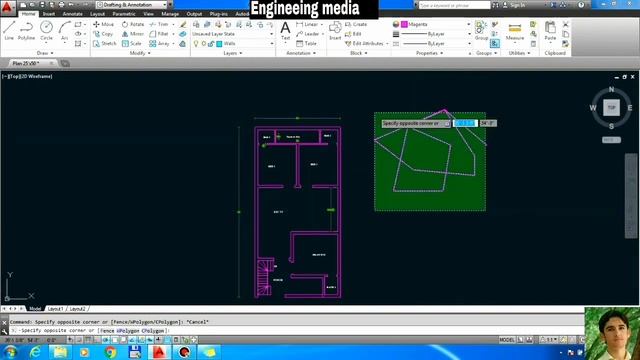
Task: Click the Linear dimension tool
Action: point(307,24)
